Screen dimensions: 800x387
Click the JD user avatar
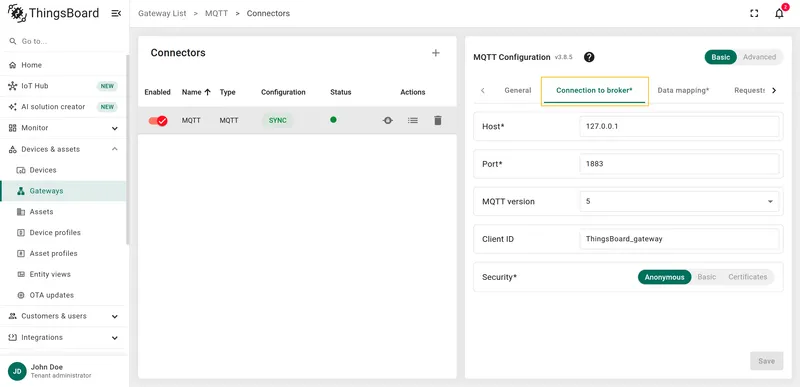coord(17,371)
